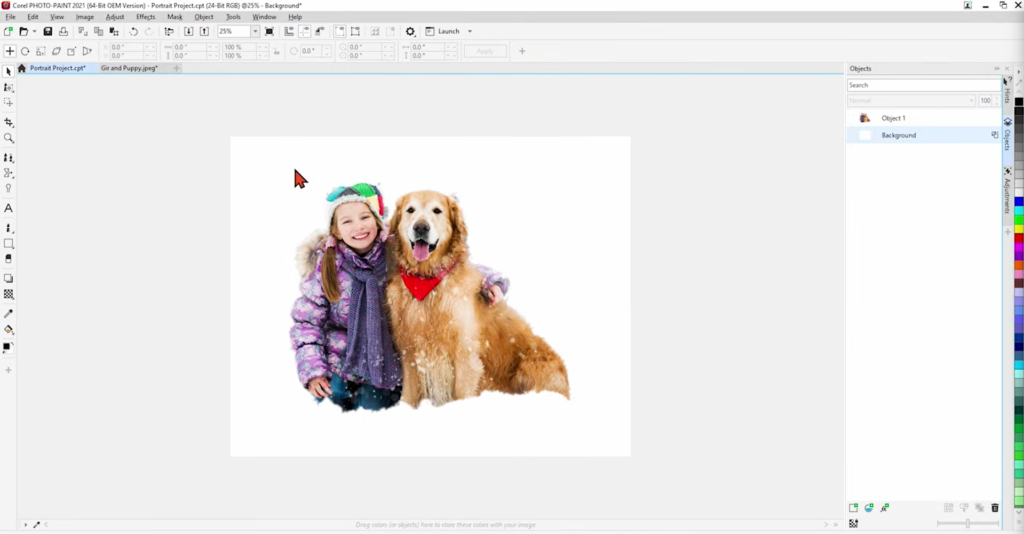Open the Open-file dropdown arrow
Viewport: 1024px width, 534px height.
pyautogui.click(x=35, y=31)
